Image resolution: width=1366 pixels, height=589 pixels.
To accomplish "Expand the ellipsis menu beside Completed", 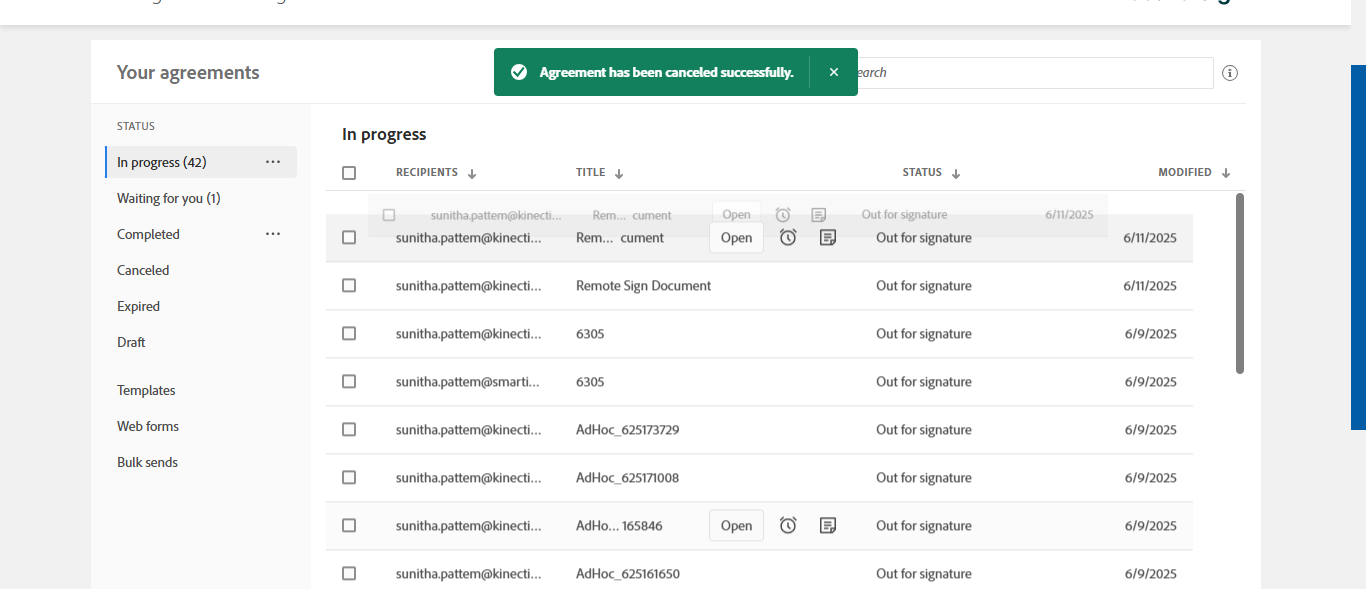I will [273, 234].
